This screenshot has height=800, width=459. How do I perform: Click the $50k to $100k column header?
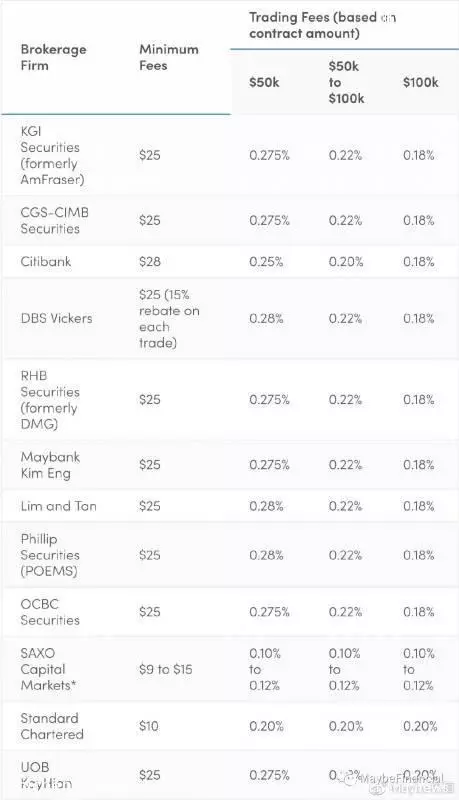pyautogui.click(x=346, y=82)
